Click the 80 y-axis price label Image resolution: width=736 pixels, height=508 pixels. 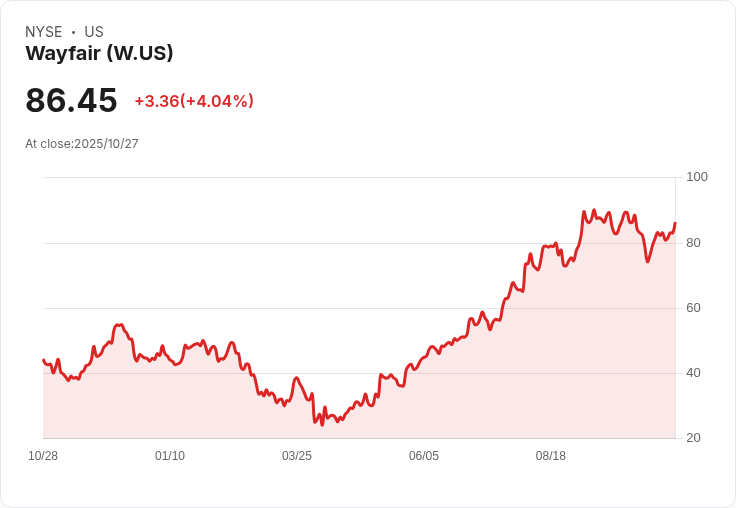(x=693, y=243)
